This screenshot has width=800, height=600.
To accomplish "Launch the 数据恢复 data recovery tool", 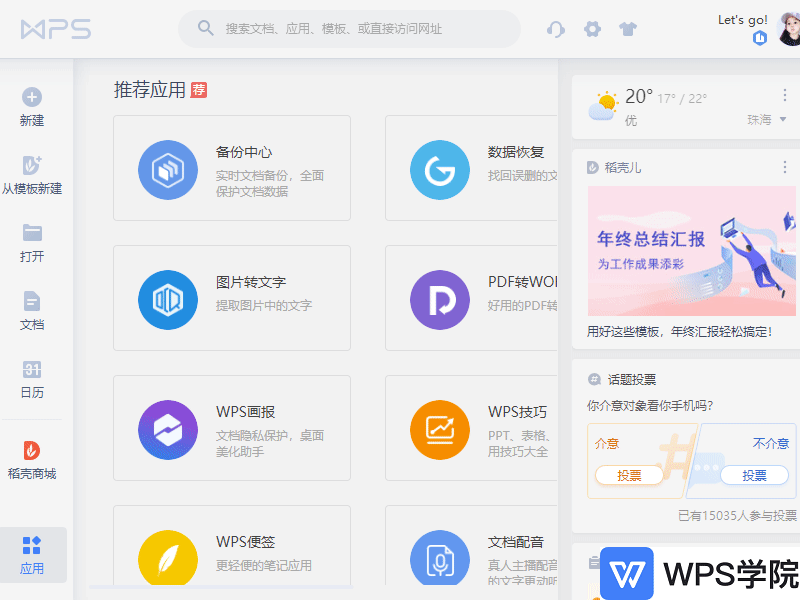I will coord(440,171).
